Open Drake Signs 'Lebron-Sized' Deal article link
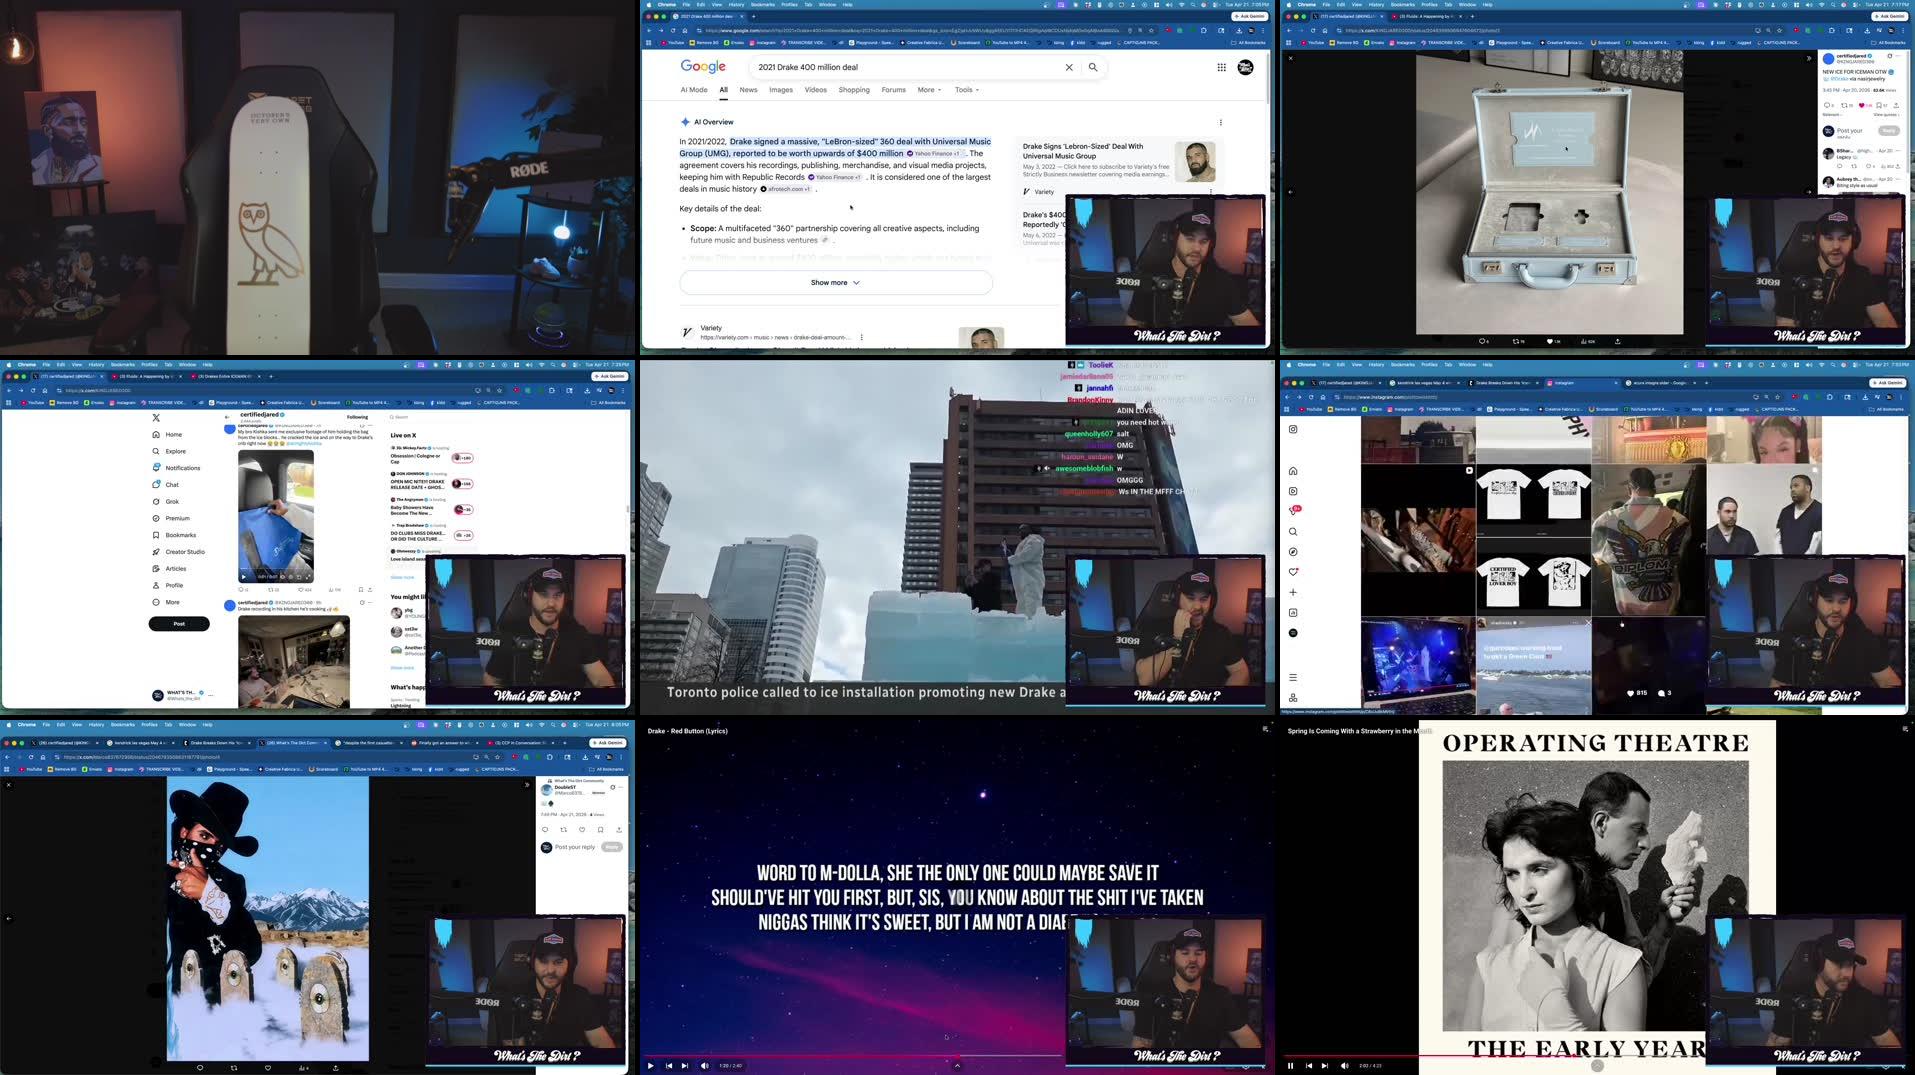 [x=1082, y=151]
